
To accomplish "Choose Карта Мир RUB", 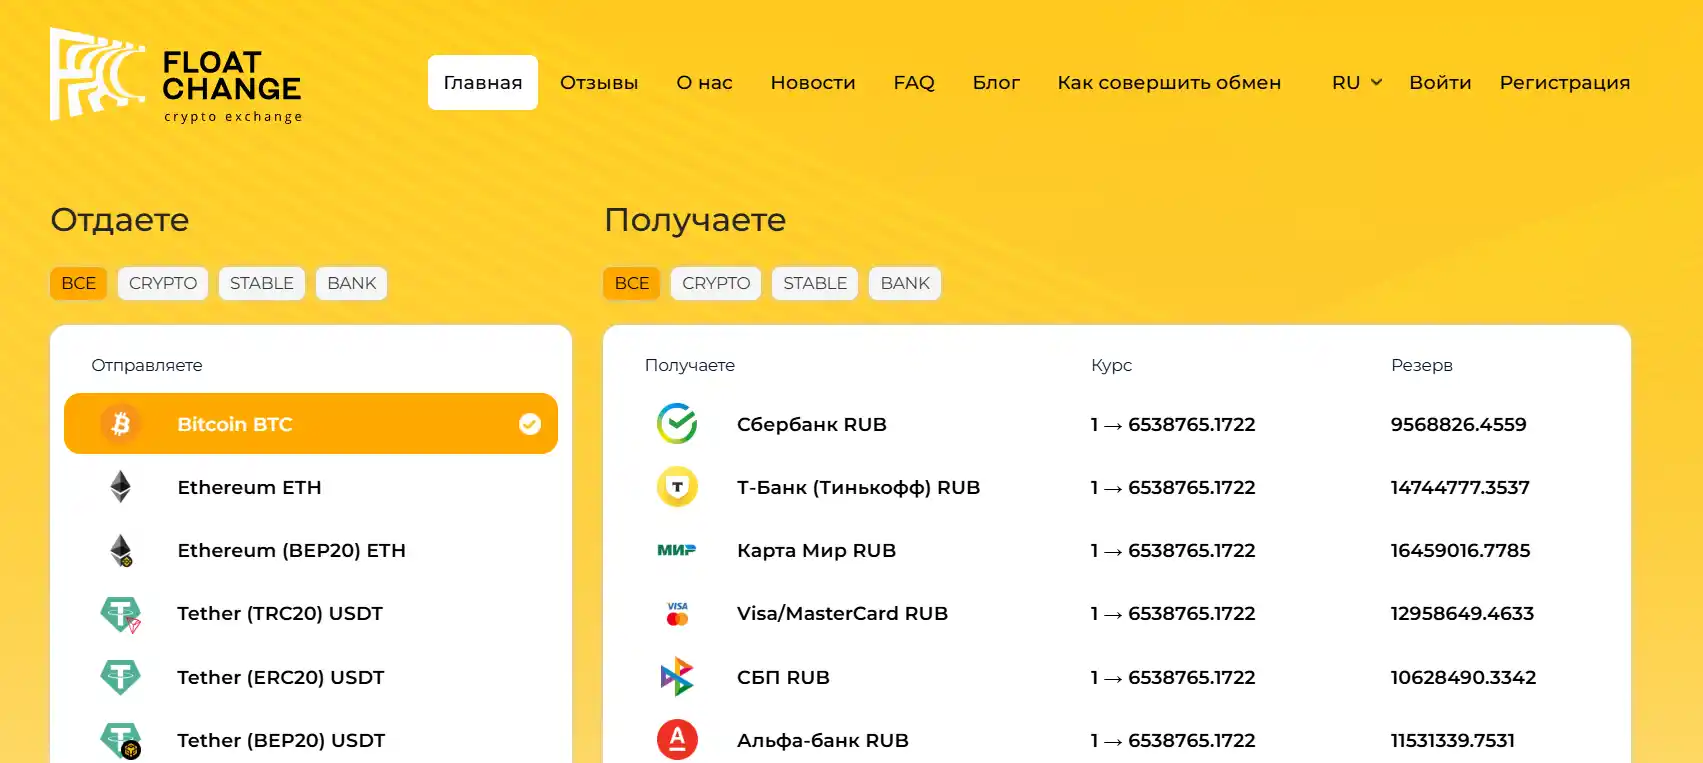I will click(1117, 550).
